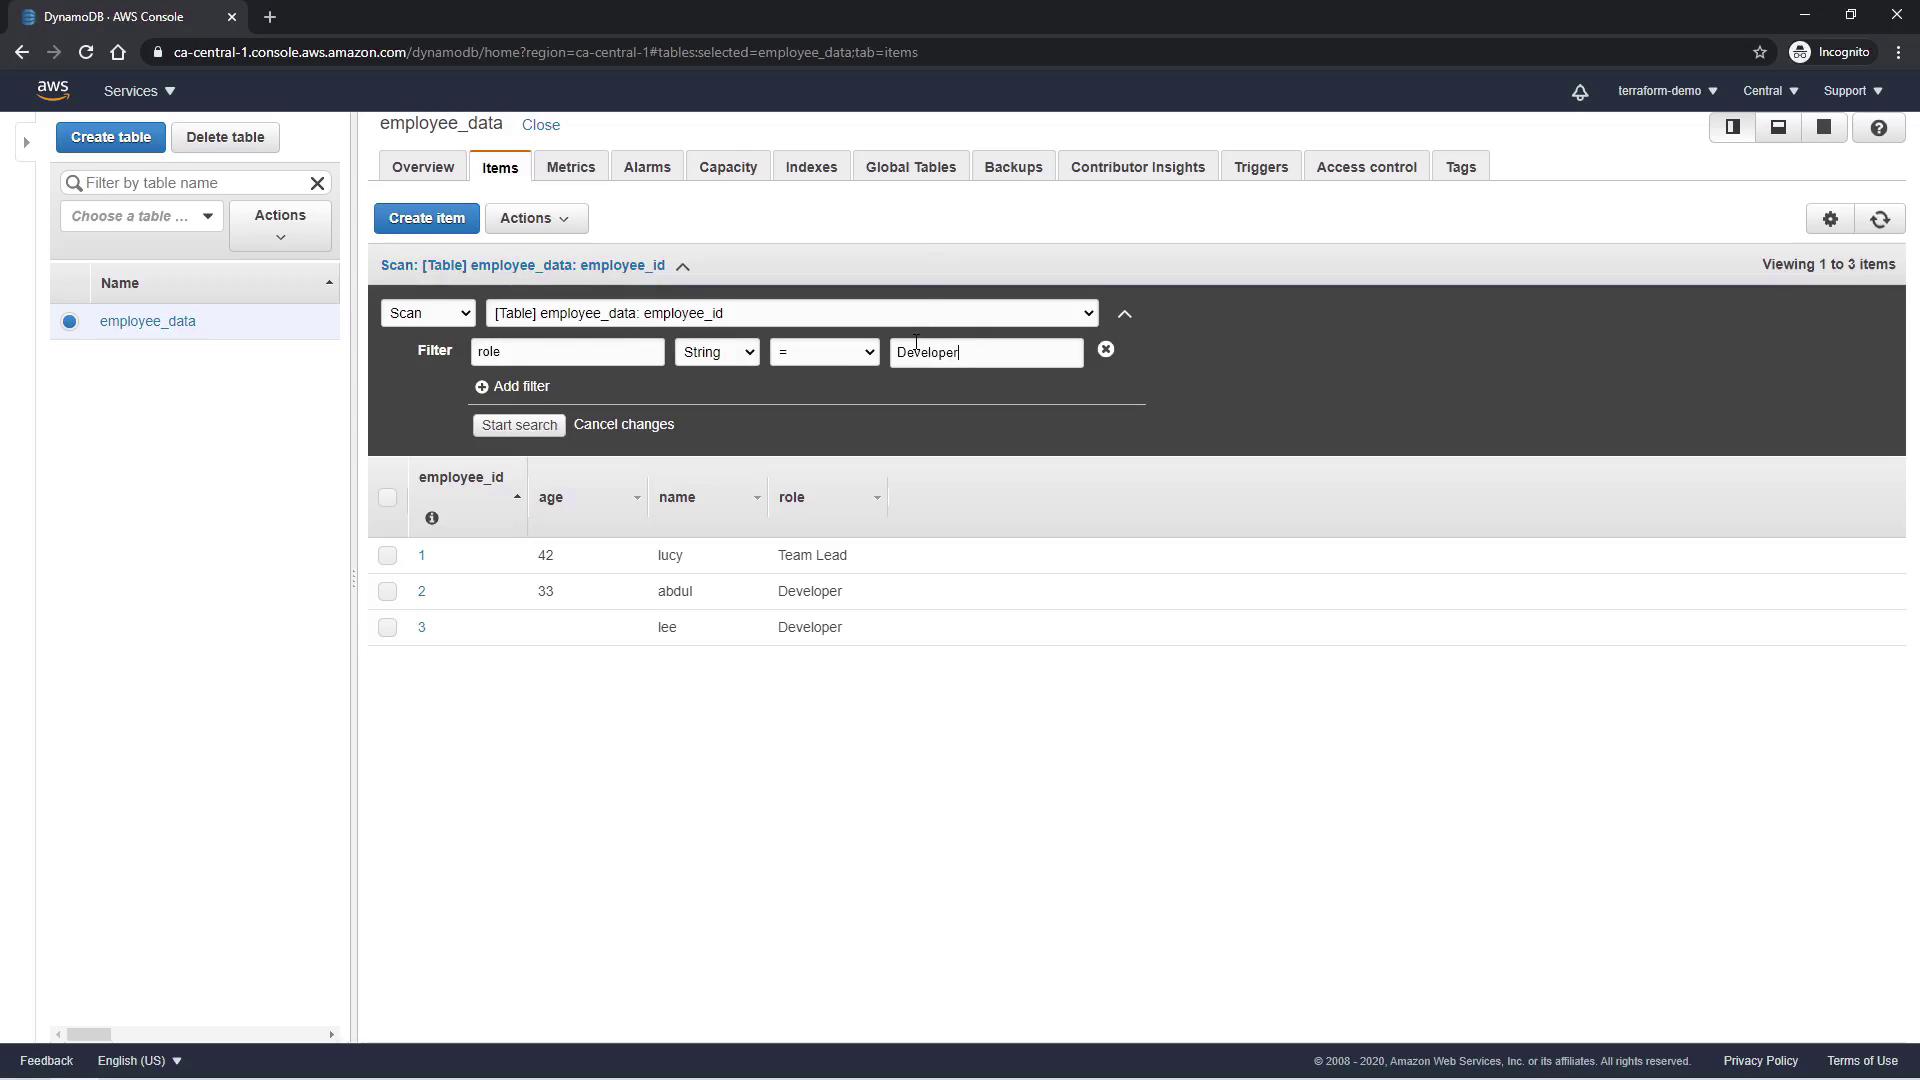Click the Cancel changes link
Image resolution: width=1920 pixels, height=1080 pixels.
coord(623,425)
